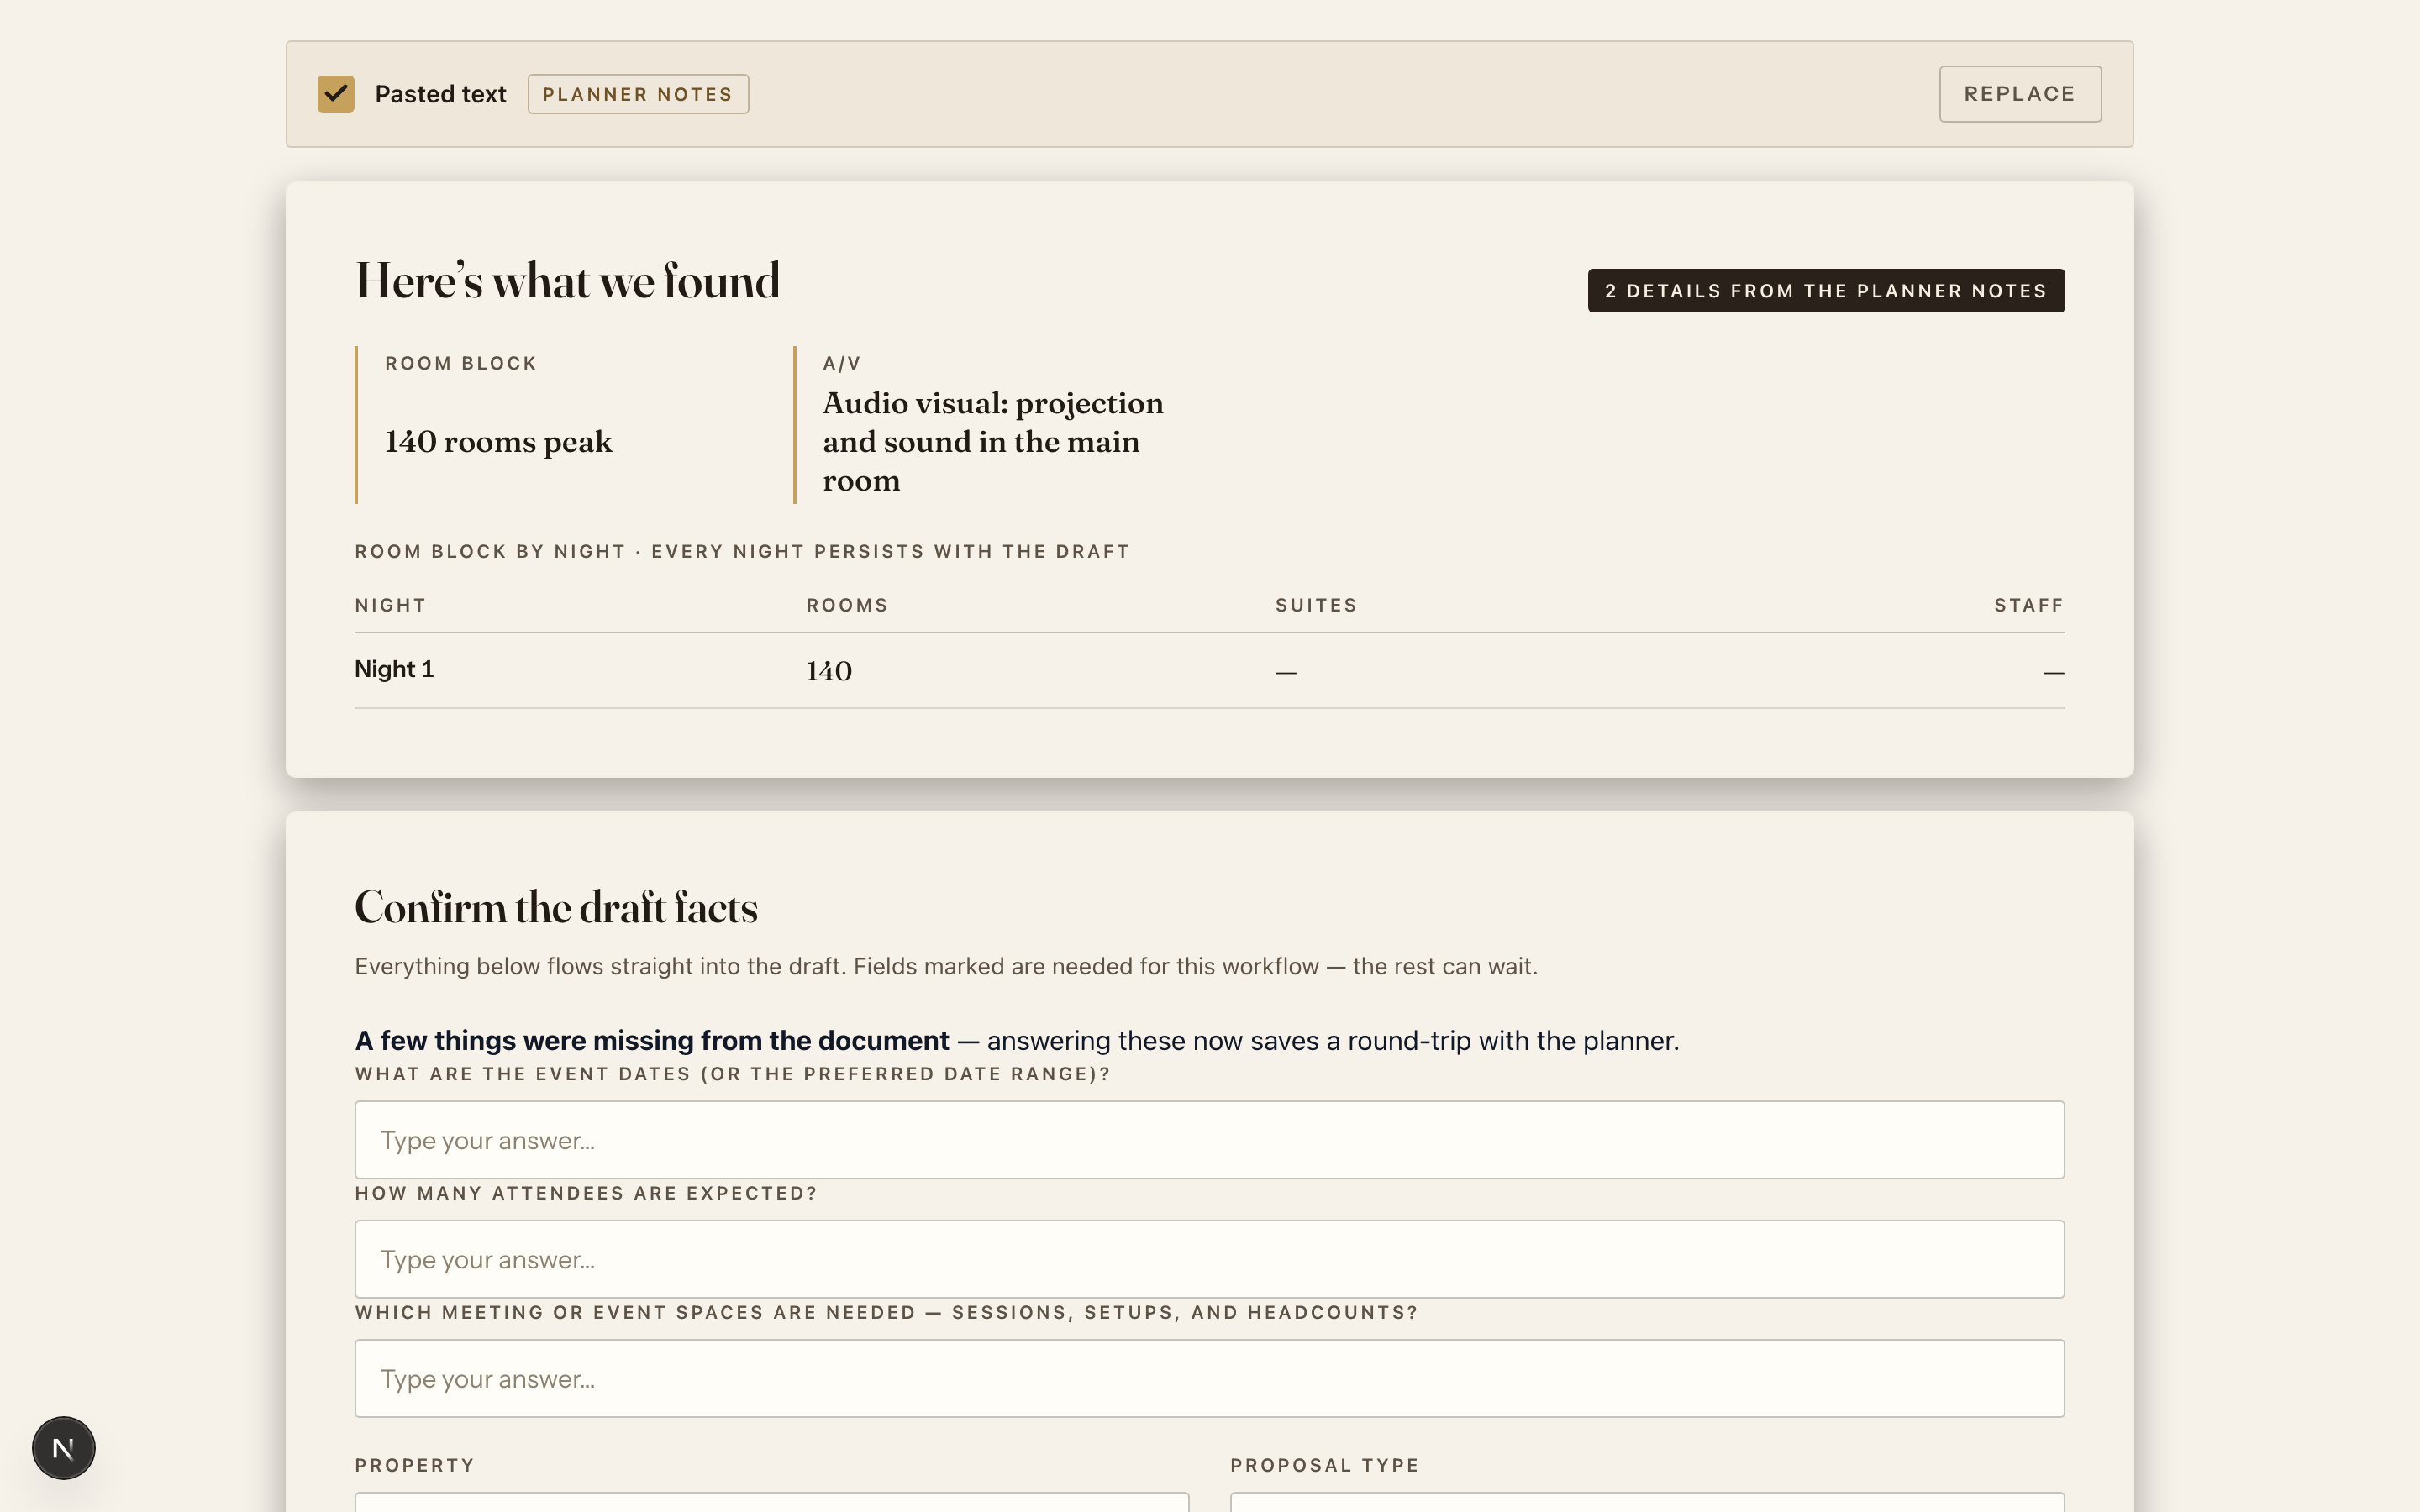Image resolution: width=2420 pixels, height=1512 pixels.
Task: Toggle the Pasted text checkbox
Action: 336,94
